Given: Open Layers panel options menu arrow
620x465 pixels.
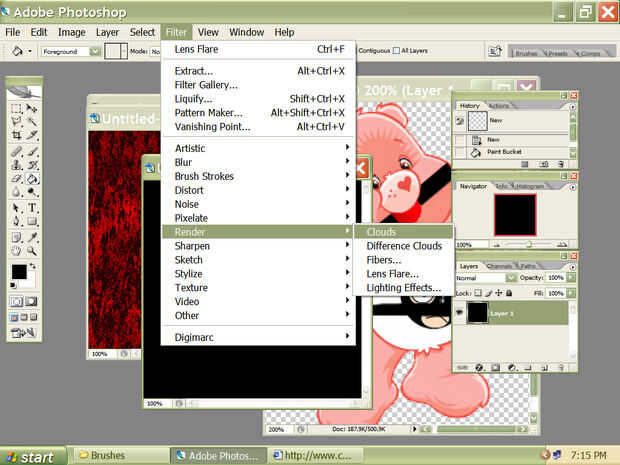Looking at the screenshot, I should pyautogui.click(x=573, y=267).
